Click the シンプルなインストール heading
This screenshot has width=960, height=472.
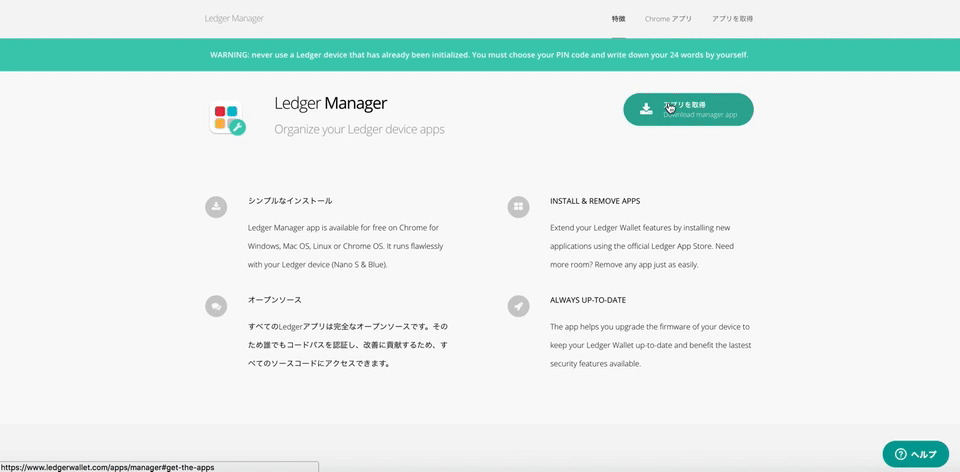pyautogui.click(x=290, y=201)
